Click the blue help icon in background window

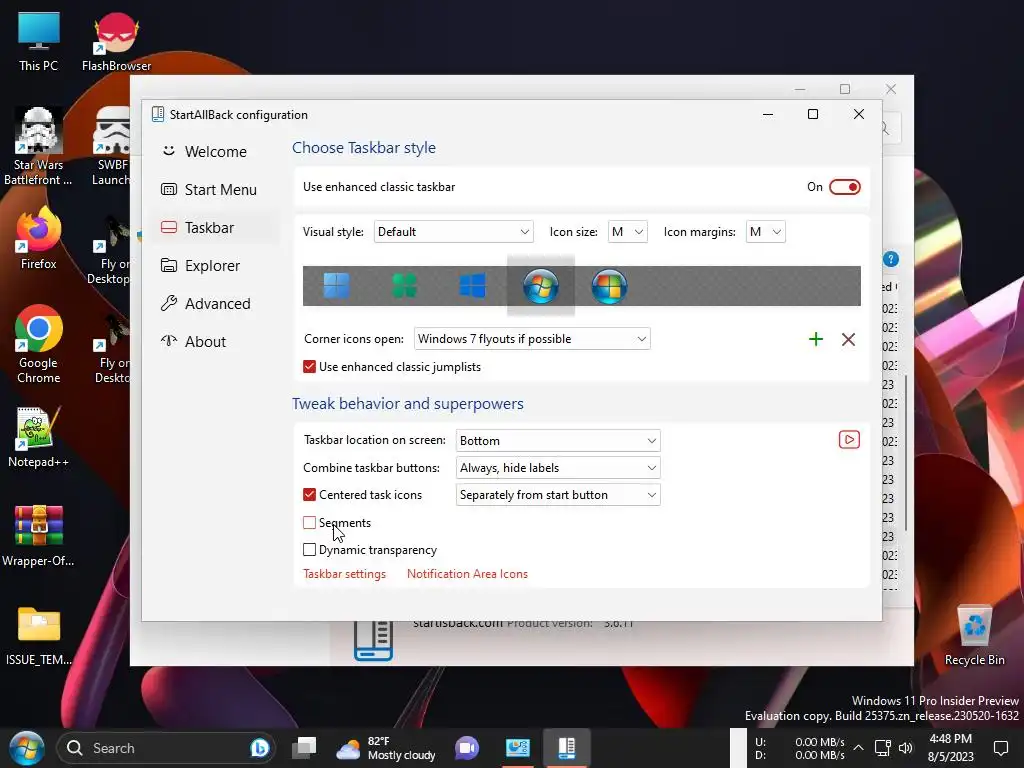coord(891,259)
